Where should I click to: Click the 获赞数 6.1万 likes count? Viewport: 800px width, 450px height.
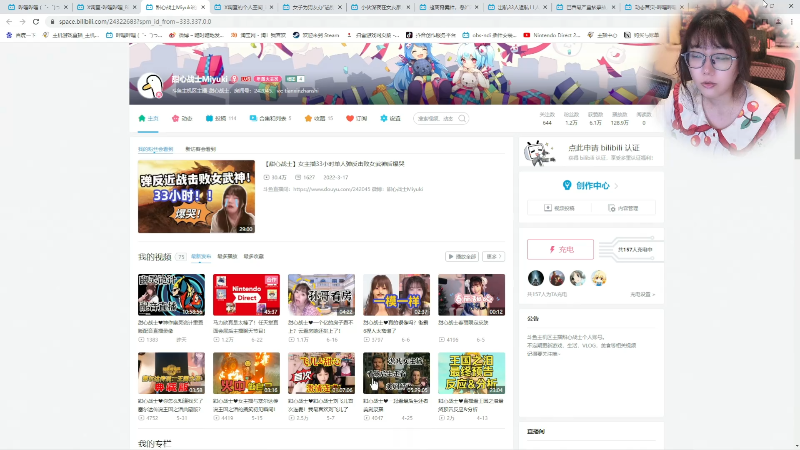(x=595, y=118)
